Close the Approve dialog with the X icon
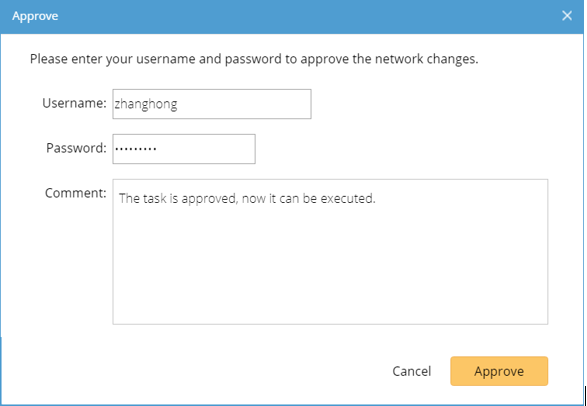587x406 pixels. (567, 16)
